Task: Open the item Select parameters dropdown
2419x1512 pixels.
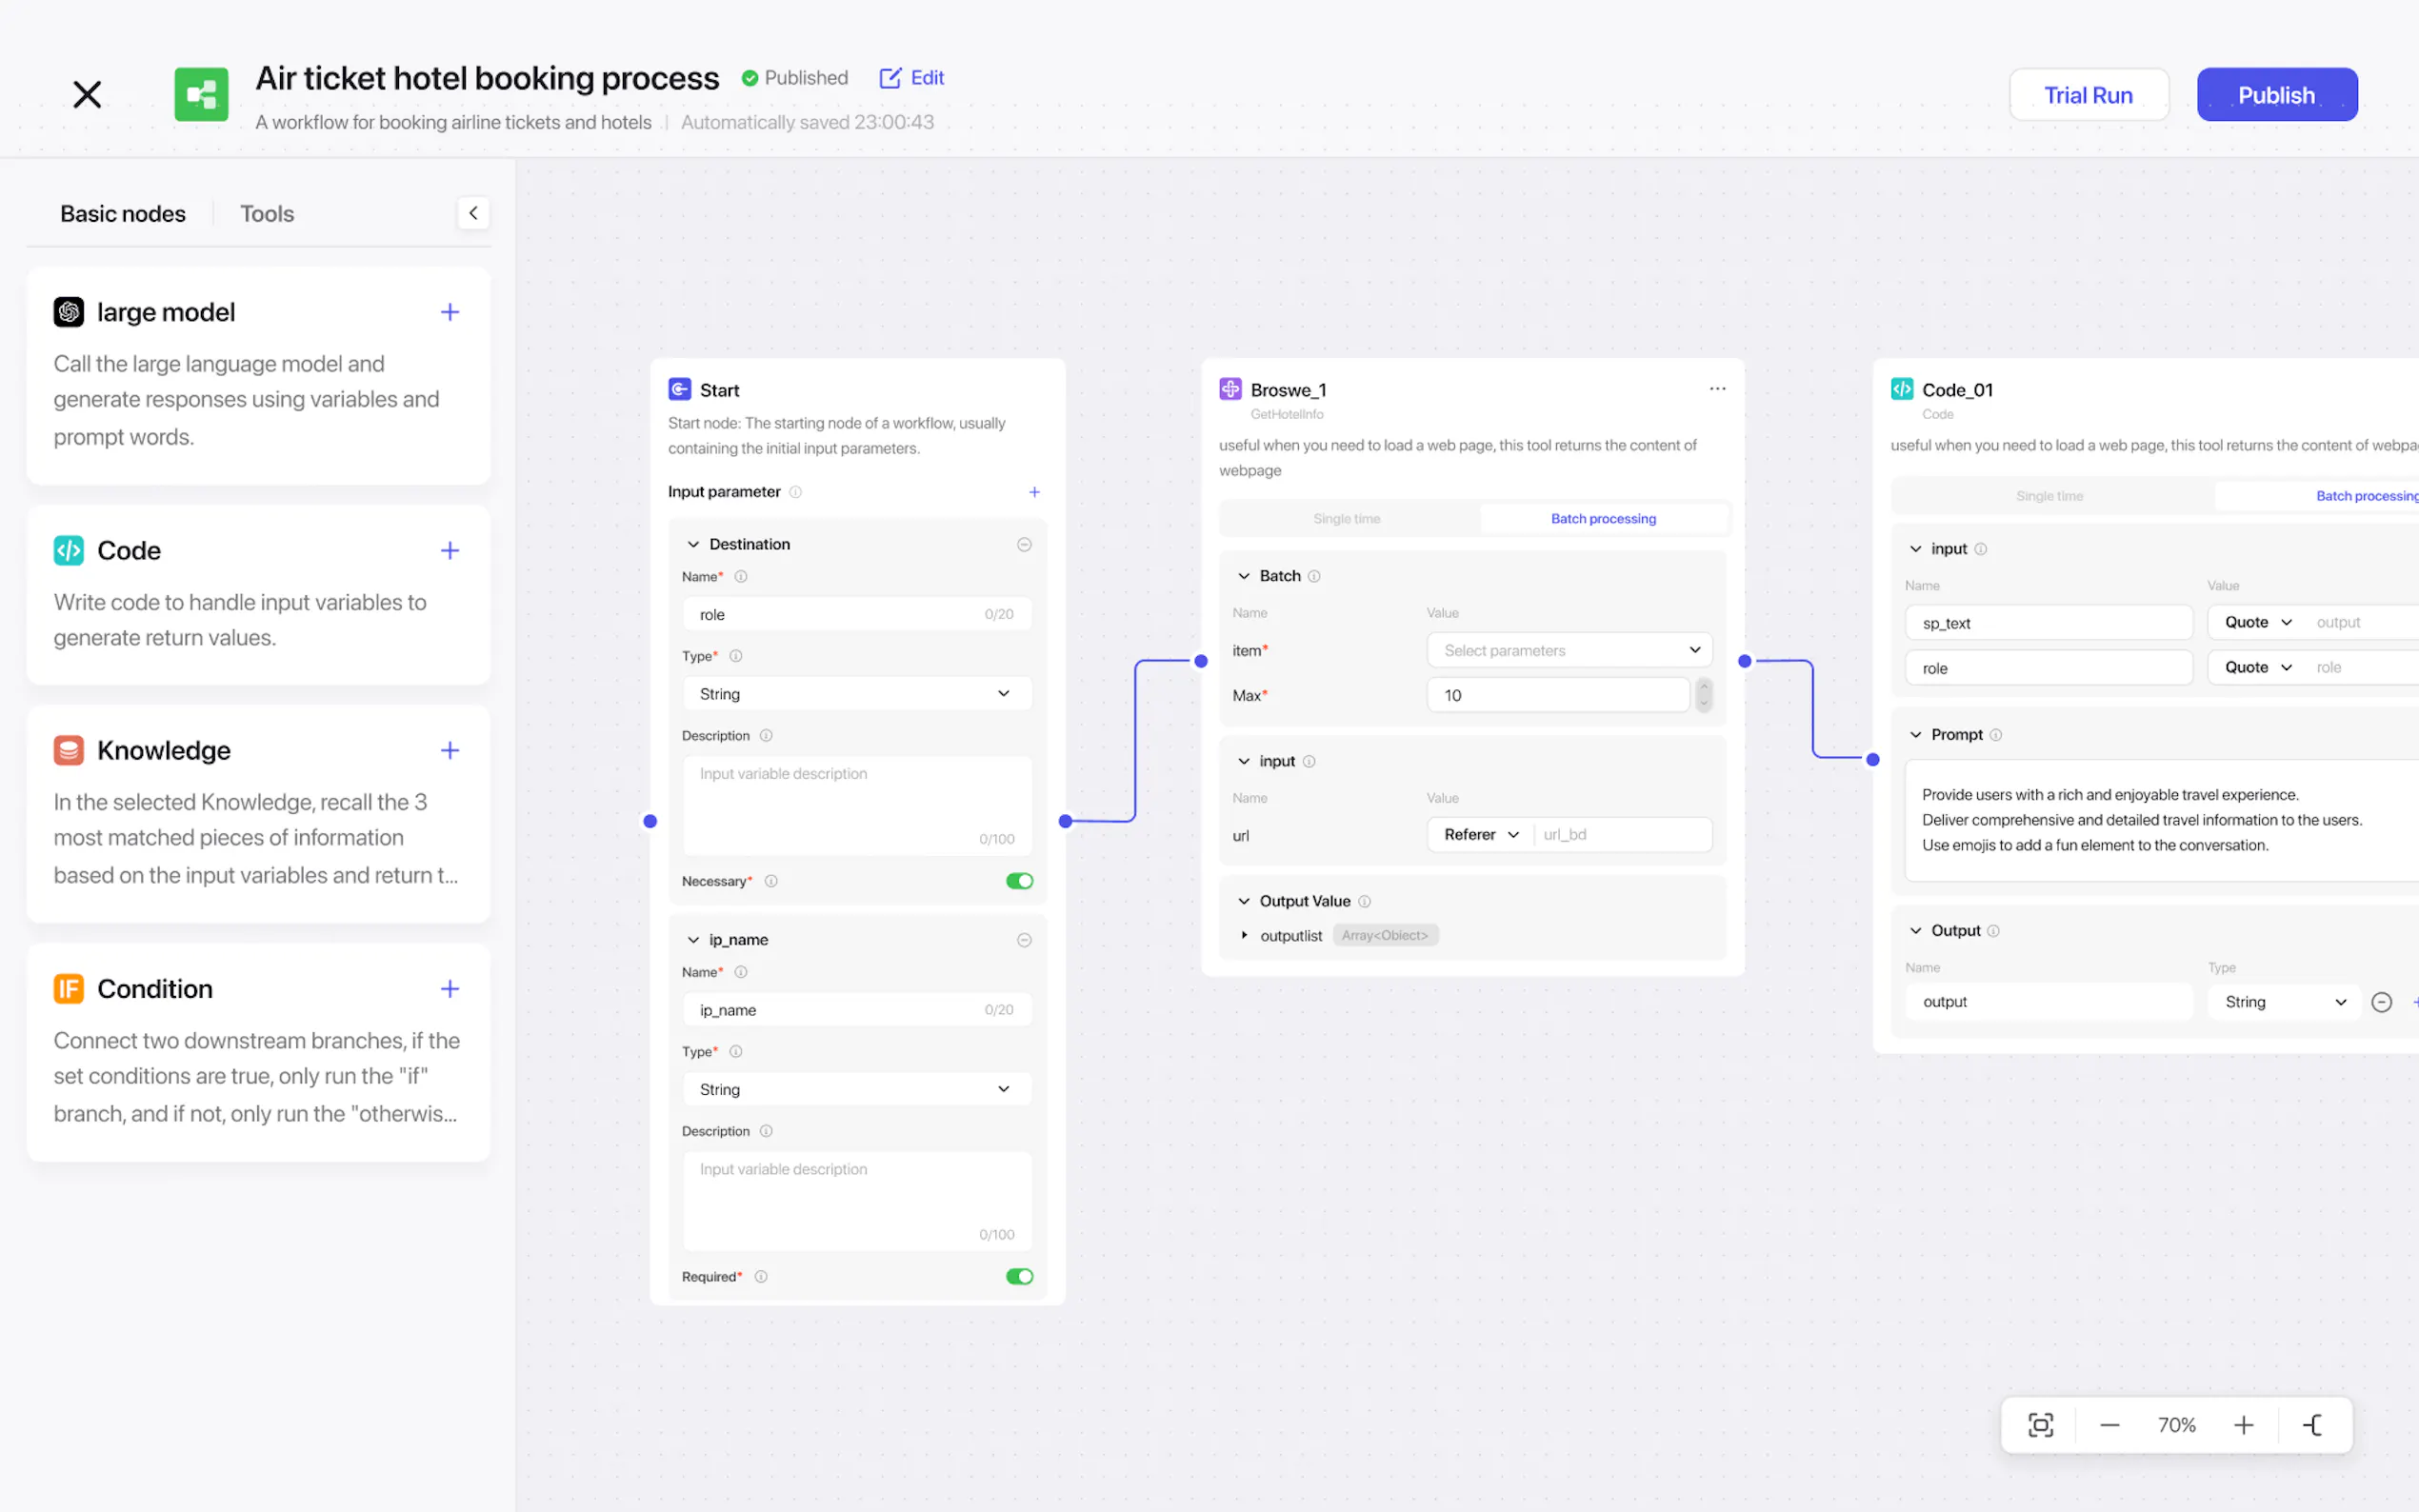Action: click(x=1569, y=650)
